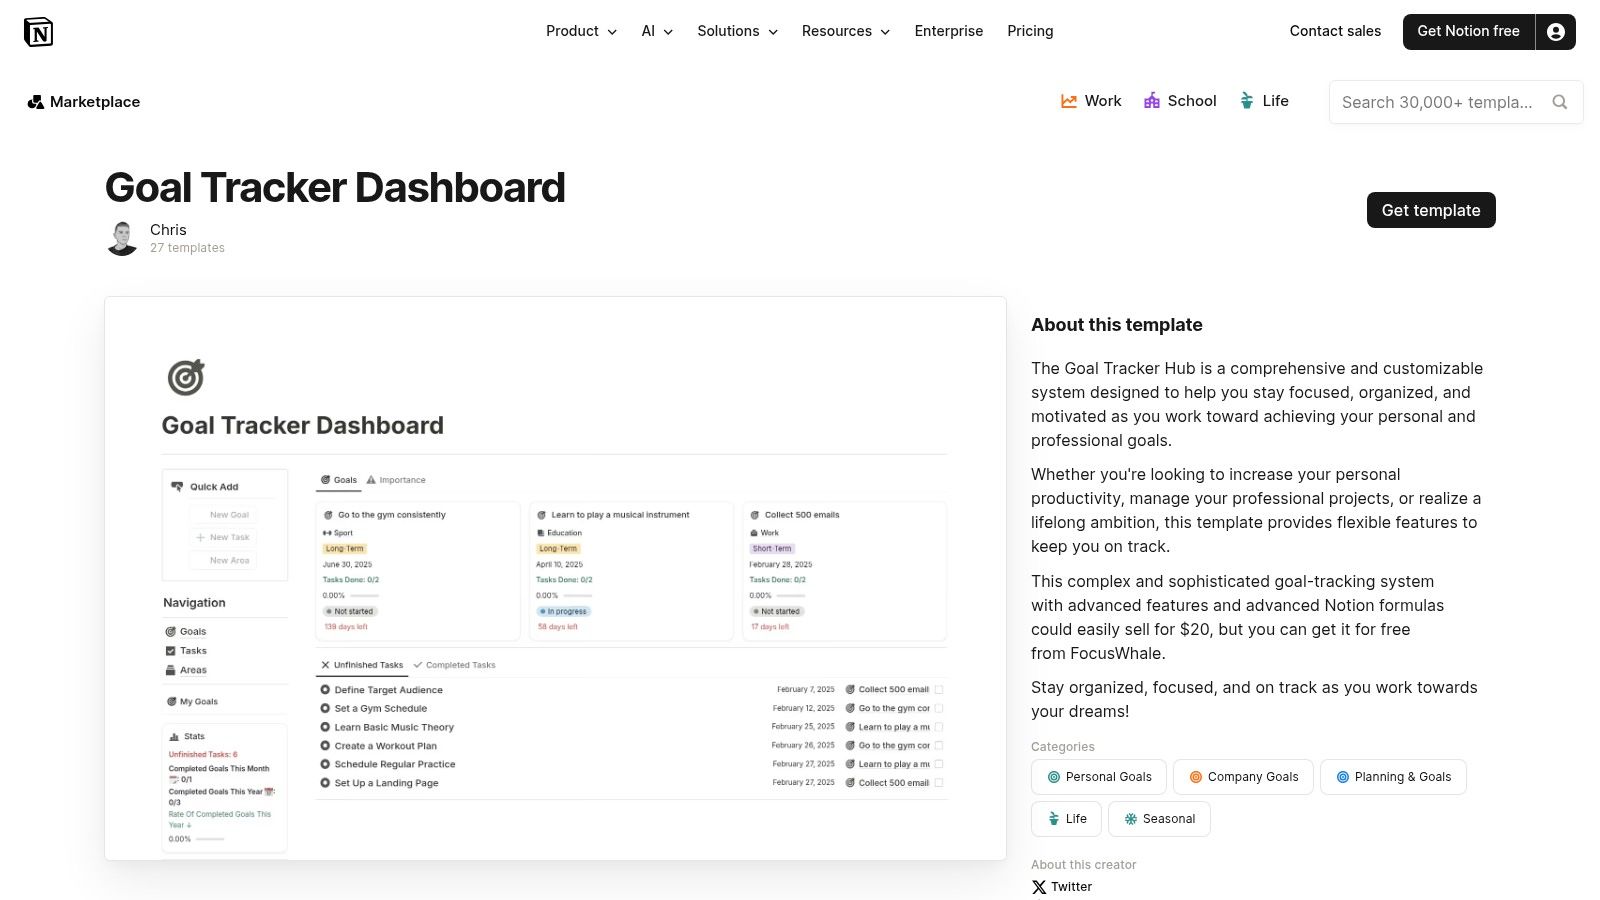The height and width of the screenshot is (900, 1600).
Task: Open the Pricing menu item
Action: click(x=1030, y=31)
